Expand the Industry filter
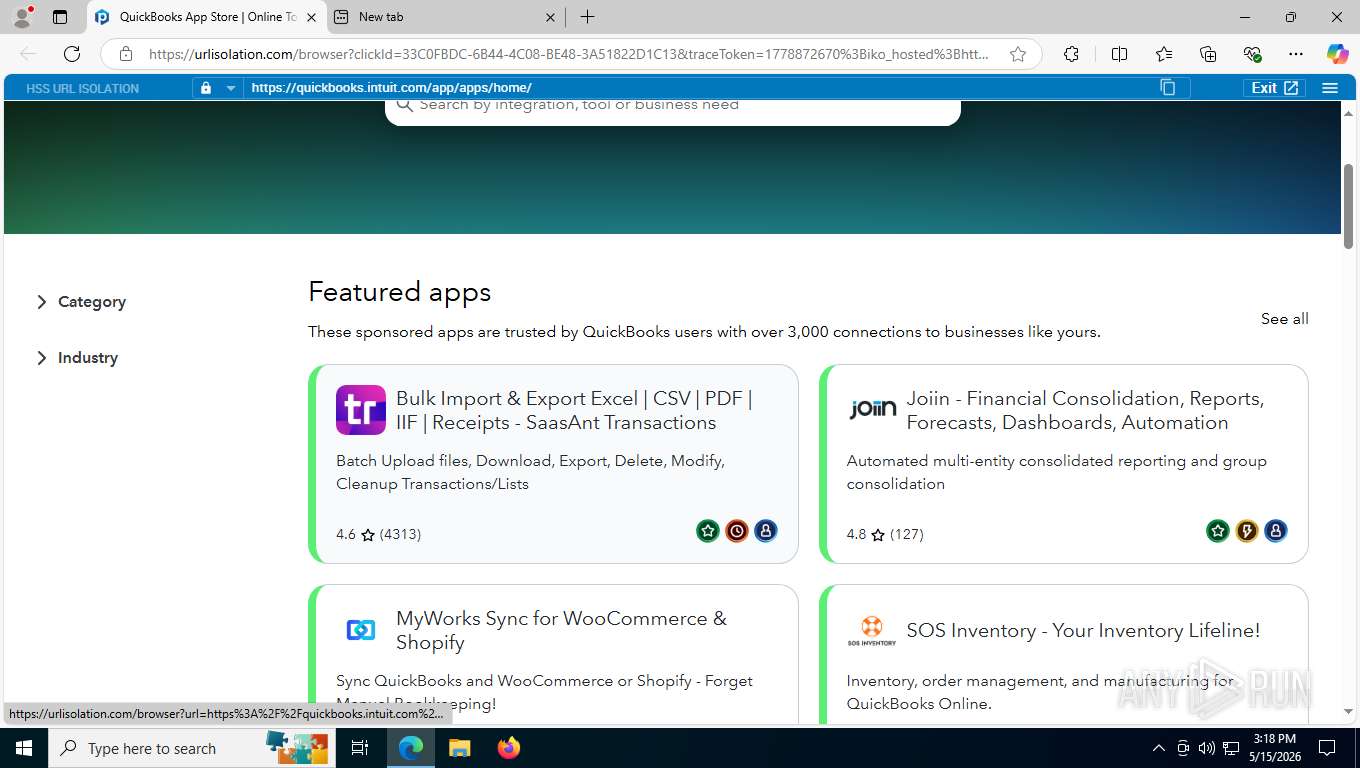The height and width of the screenshot is (768, 1360). point(77,358)
